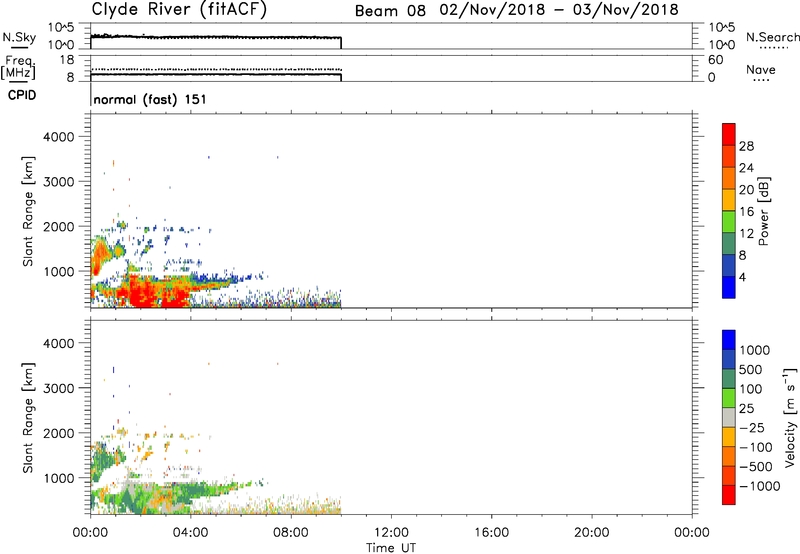Pick the blue top segment of Velocity colorbar
The height and width of the screenshot is (554, 800).
pyautogui.click(x=729, y=340)
